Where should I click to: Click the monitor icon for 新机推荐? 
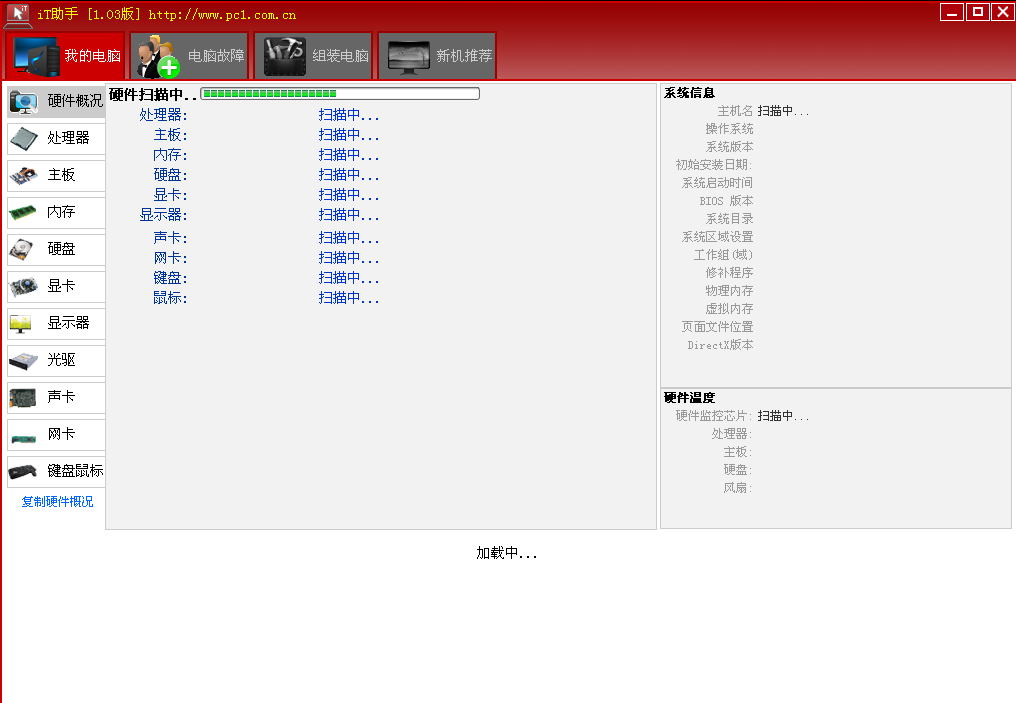[409, 57]
